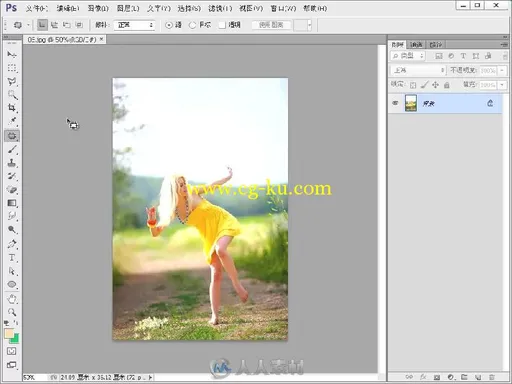
Task: Open the layer blend mode dropdown
Action: (418, 70)
